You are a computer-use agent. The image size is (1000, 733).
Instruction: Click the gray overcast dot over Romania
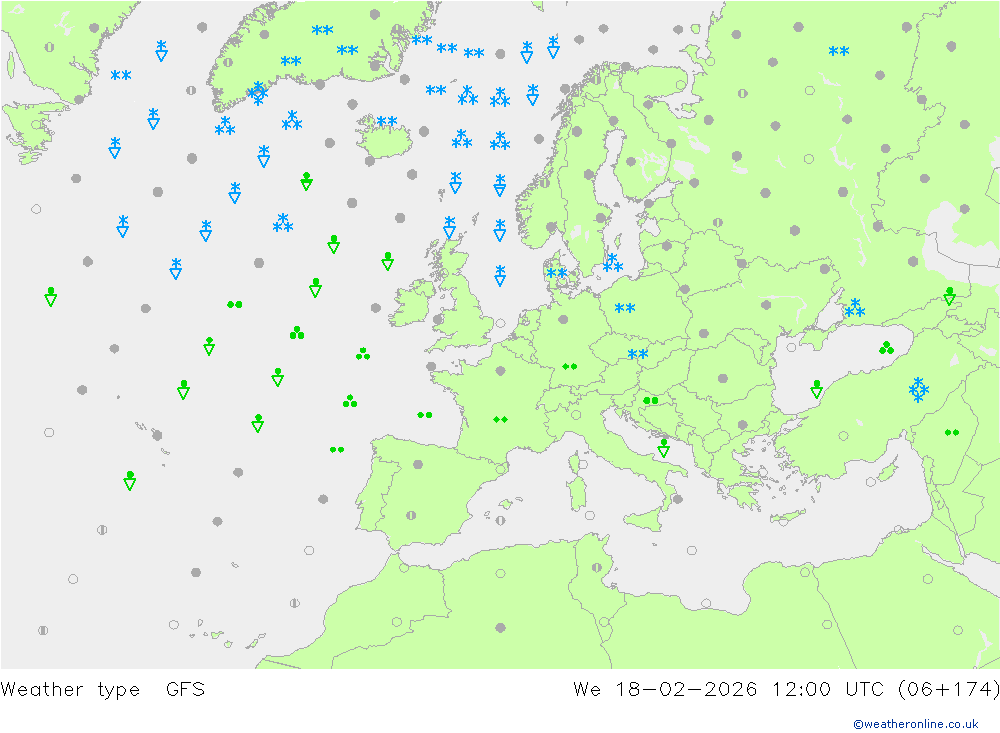723,378
